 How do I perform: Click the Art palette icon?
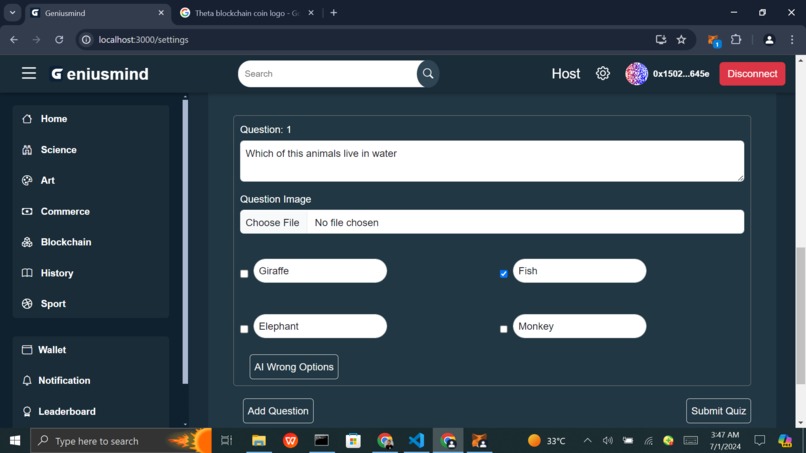pos(27,180)
